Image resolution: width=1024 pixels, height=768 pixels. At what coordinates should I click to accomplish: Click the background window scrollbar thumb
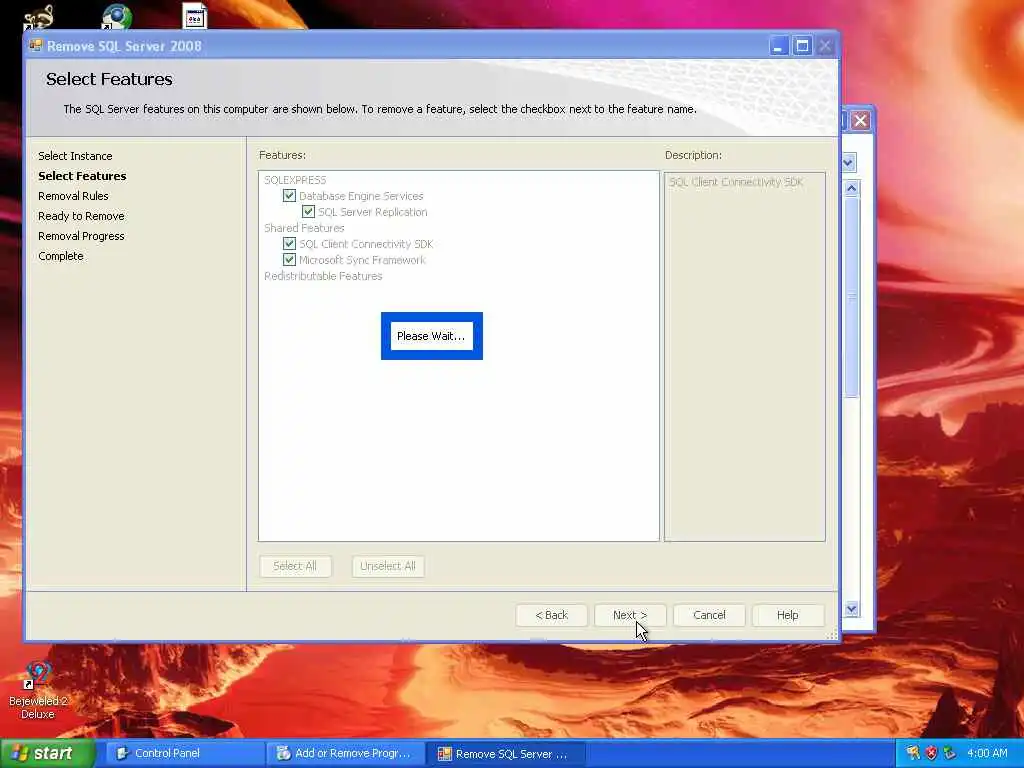[x=851, y=297]
